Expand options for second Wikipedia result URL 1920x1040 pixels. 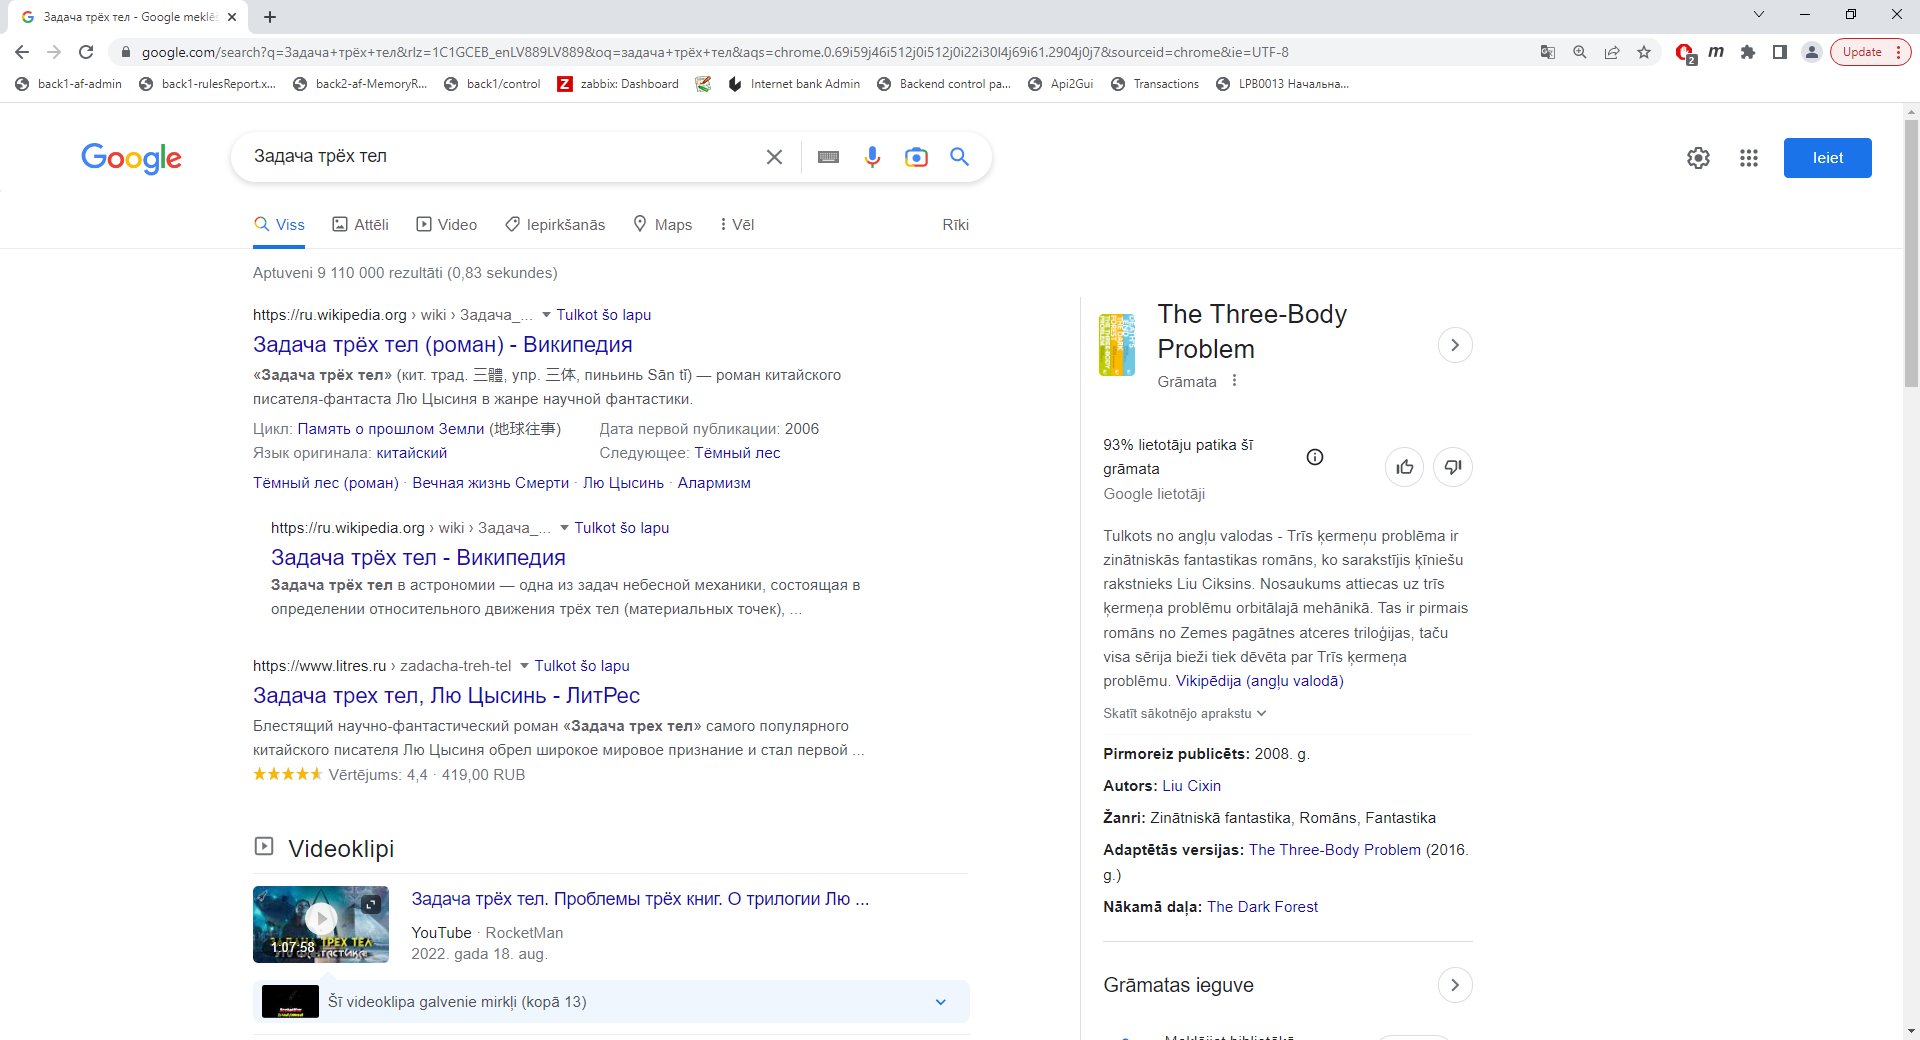[x=564, y=528]
